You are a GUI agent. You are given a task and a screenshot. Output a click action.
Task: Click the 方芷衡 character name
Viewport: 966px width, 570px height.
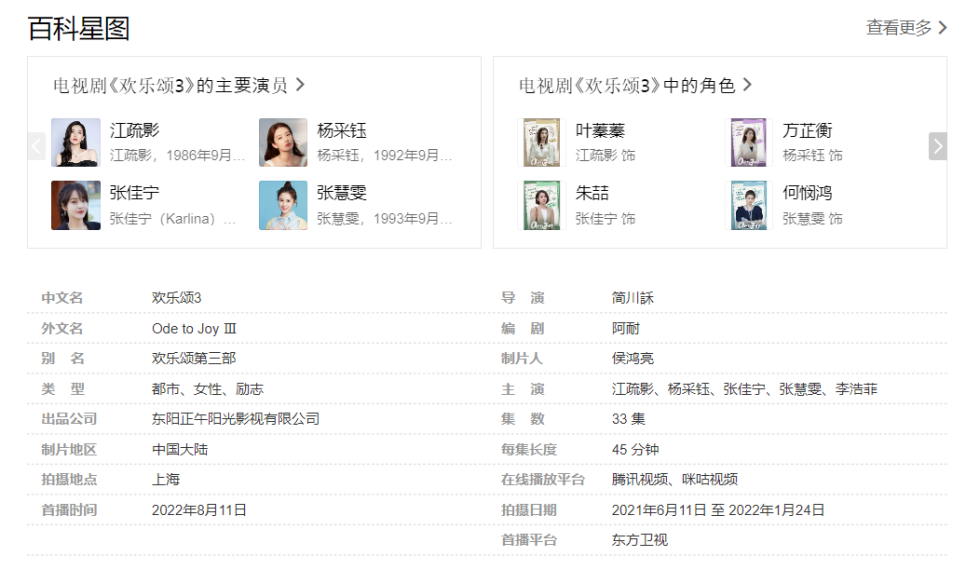click(x=807, y=131)
